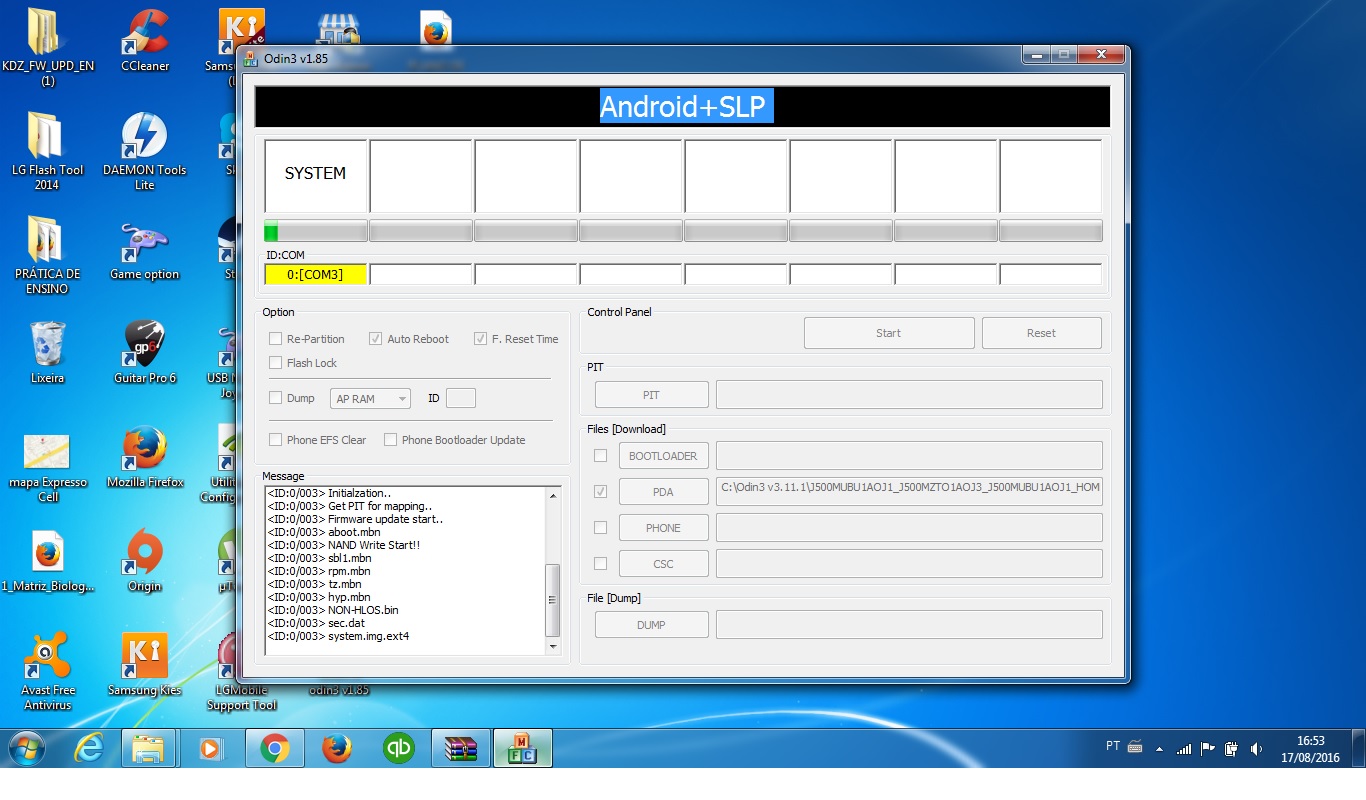The image size is (1366, 800).
Task: Show hidden tray icons arrow
Action: (1159, 749)
